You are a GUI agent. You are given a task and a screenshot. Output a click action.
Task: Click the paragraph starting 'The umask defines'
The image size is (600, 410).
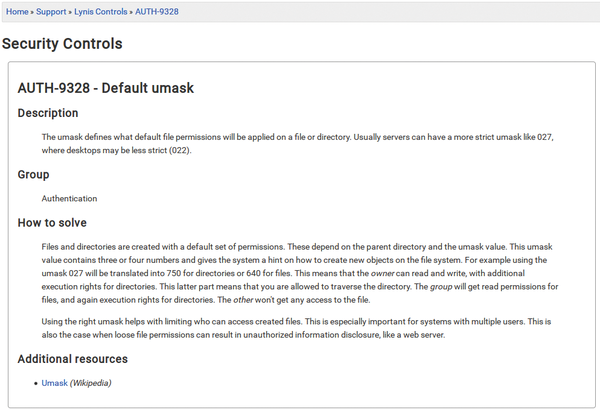point(297,144)
